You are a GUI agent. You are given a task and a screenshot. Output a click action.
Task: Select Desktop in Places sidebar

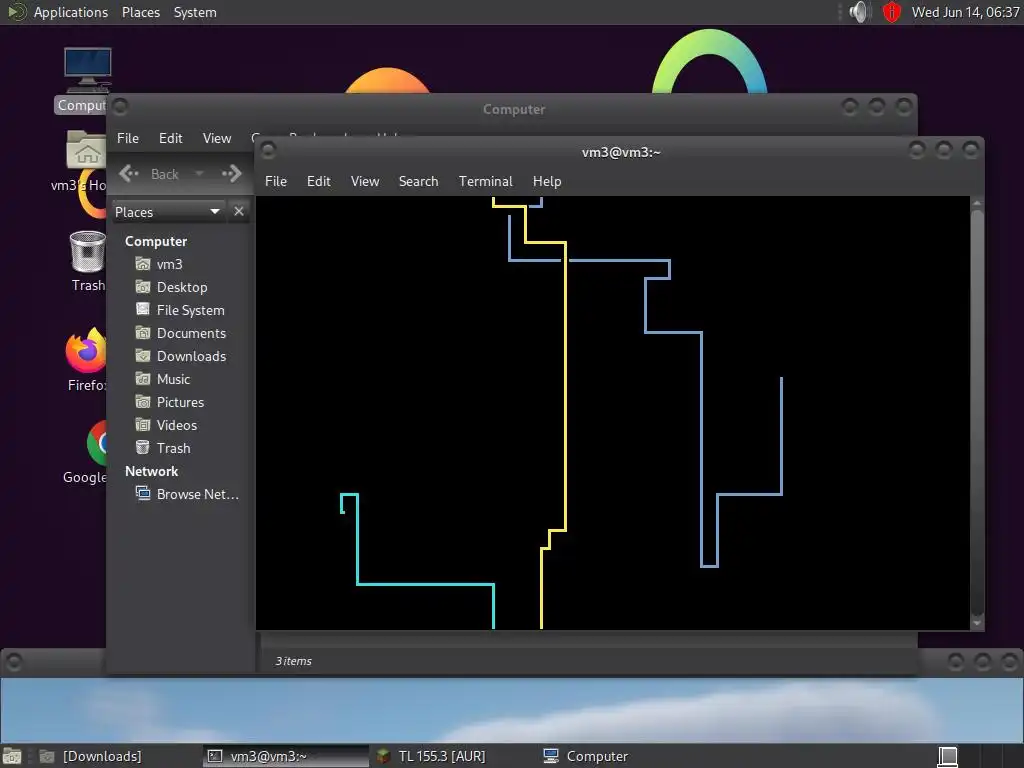[x=182, y=287]
